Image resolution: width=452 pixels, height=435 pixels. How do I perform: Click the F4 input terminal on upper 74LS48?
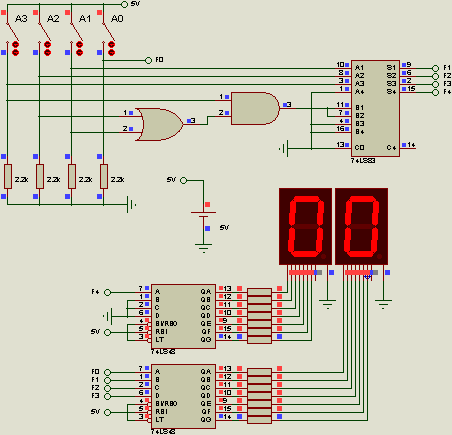107,292
